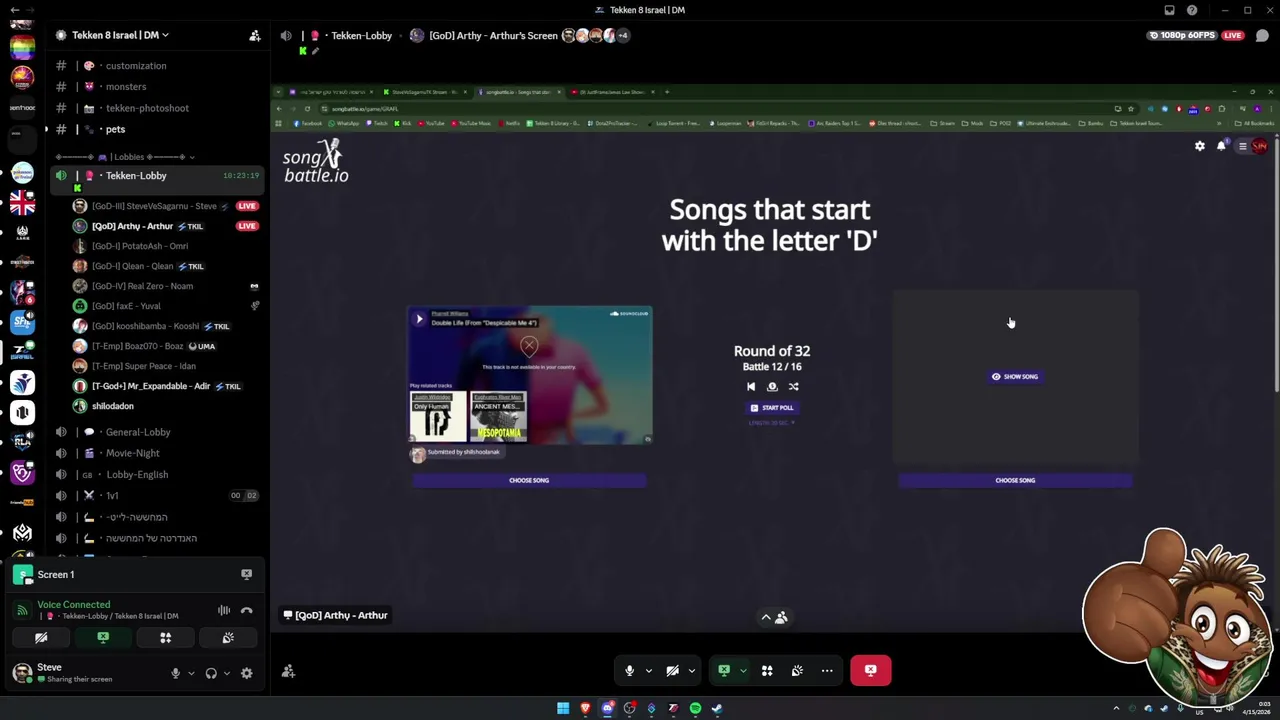Select user shilodadon in voice list
Image resolution: width=1280 pixels, height=720 pixels.
pyautogui.click(x=112, y=406)
